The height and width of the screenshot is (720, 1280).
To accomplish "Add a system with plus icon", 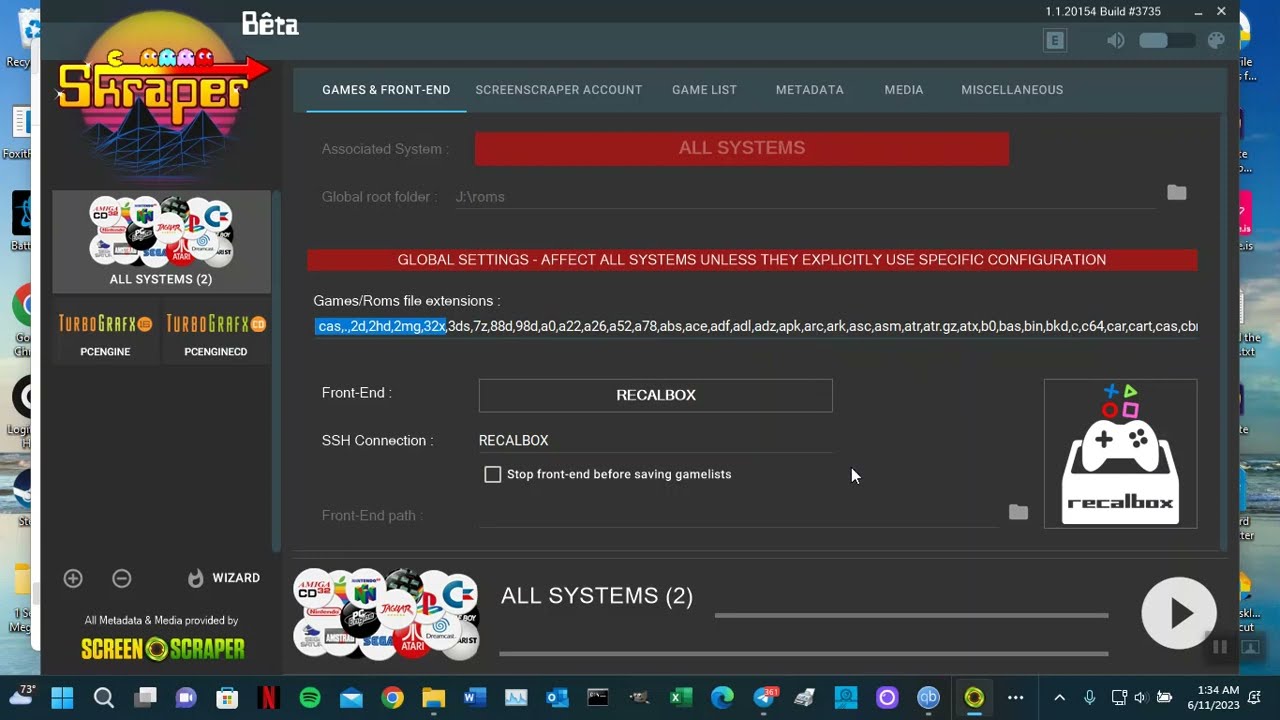I will 73,578.
